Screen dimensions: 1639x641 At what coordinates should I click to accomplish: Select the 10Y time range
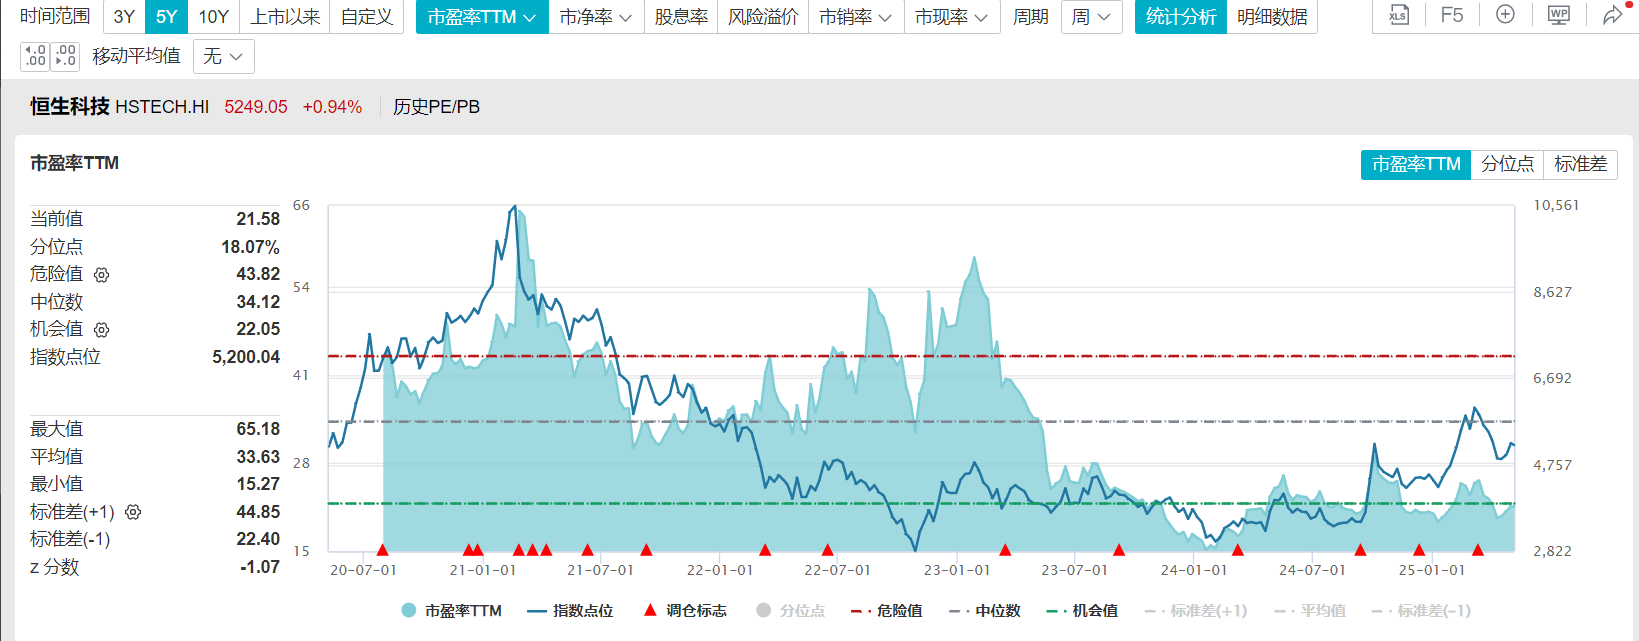pyautogui.click(x=213, y=17)
